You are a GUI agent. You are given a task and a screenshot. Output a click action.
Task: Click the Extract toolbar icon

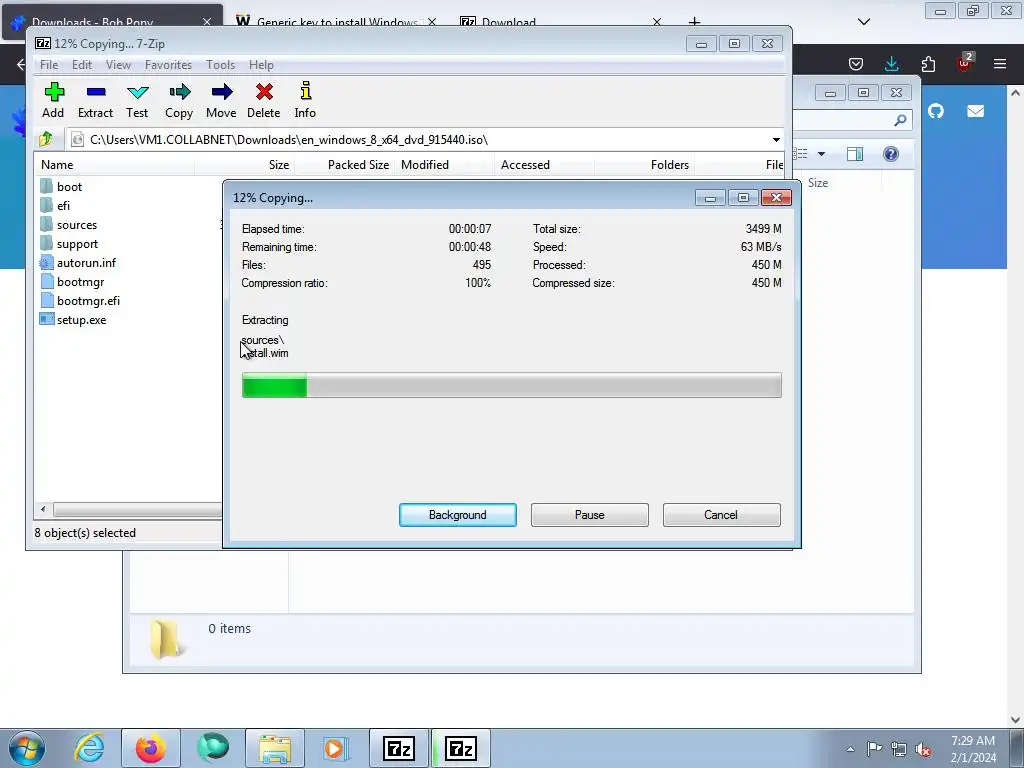point(95,101)
